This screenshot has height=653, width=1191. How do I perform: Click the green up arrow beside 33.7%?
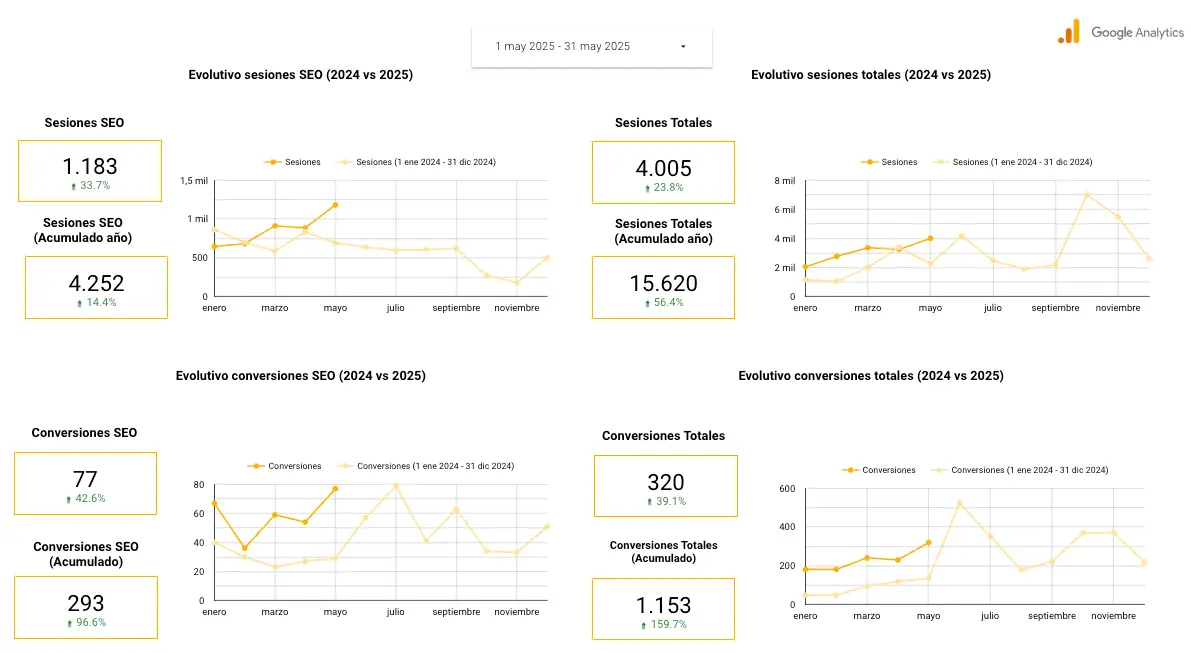click(71, 186)
